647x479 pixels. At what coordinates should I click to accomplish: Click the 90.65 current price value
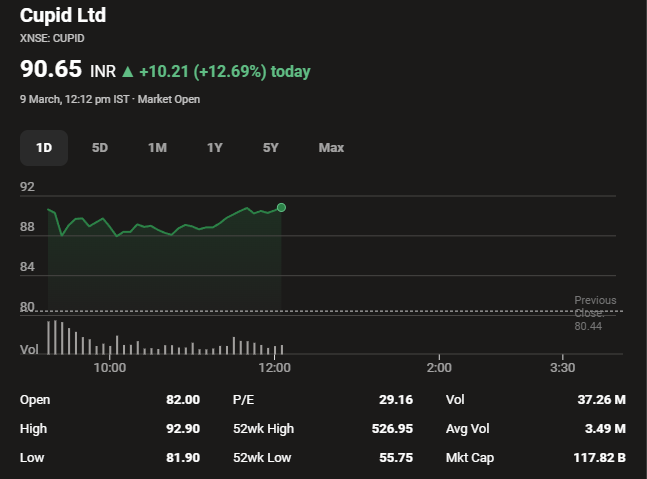point(50,71)
